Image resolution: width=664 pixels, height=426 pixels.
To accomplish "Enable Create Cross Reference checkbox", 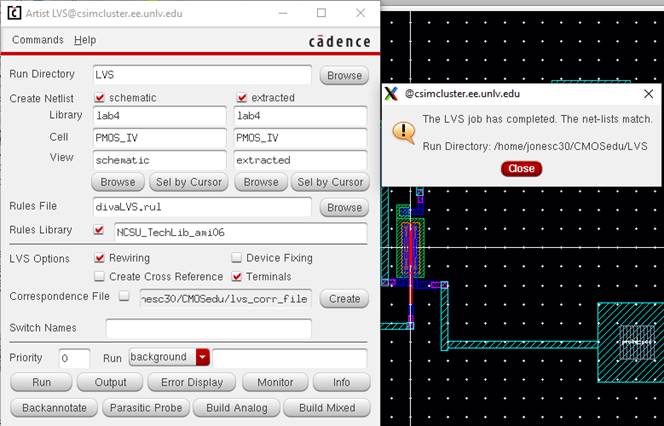I will (99, 277).
